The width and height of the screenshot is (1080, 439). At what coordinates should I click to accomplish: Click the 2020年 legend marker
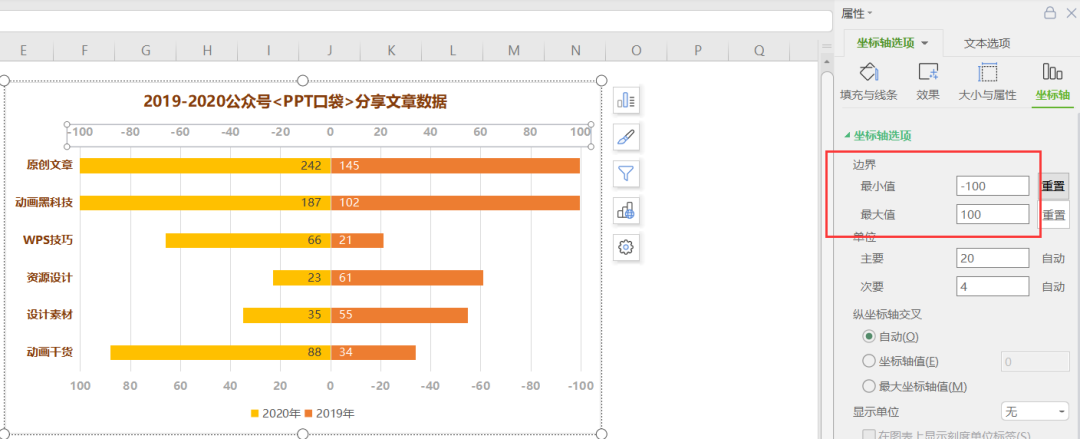click(x=255, y=414)
